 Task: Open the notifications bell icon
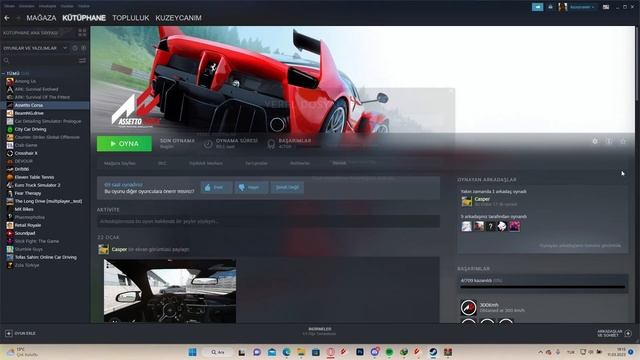[550, 7]
